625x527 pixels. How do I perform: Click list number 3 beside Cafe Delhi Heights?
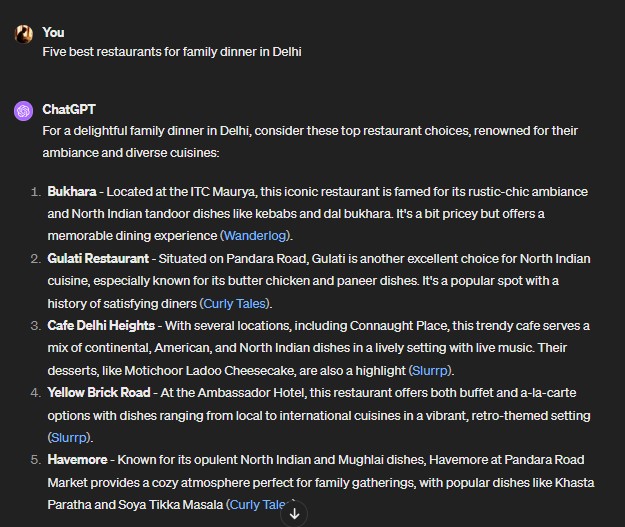(37, 325)
